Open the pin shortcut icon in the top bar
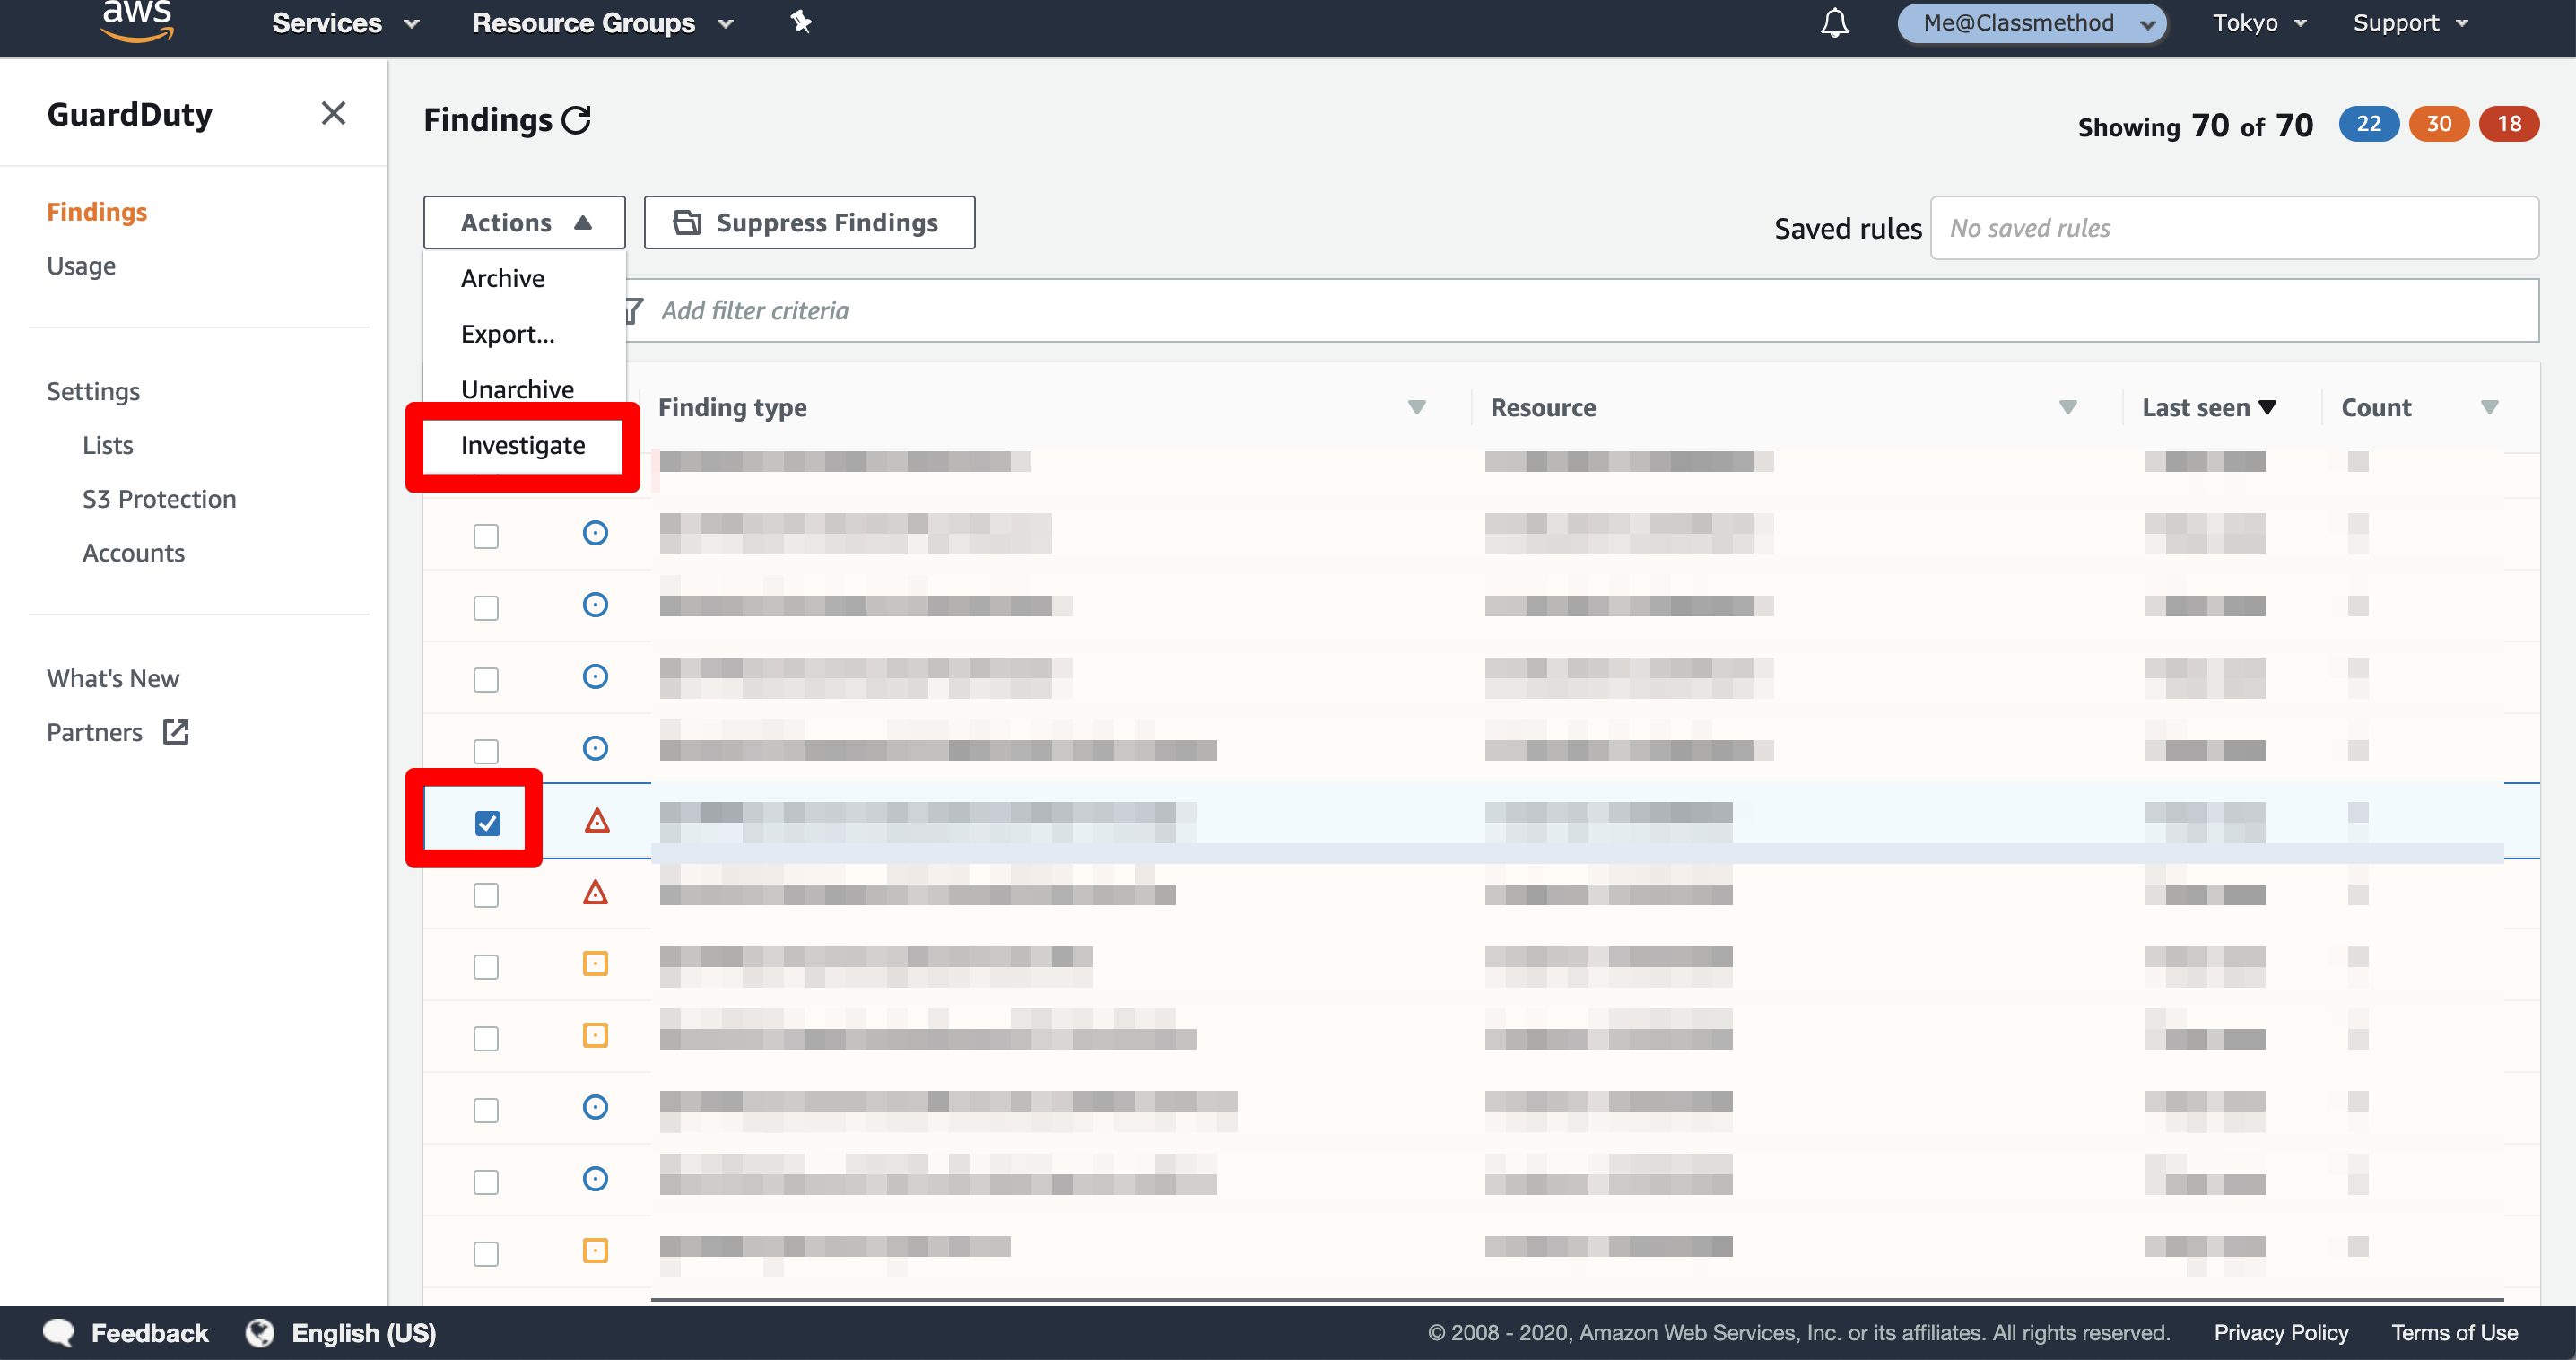 [x=801, y=22]
